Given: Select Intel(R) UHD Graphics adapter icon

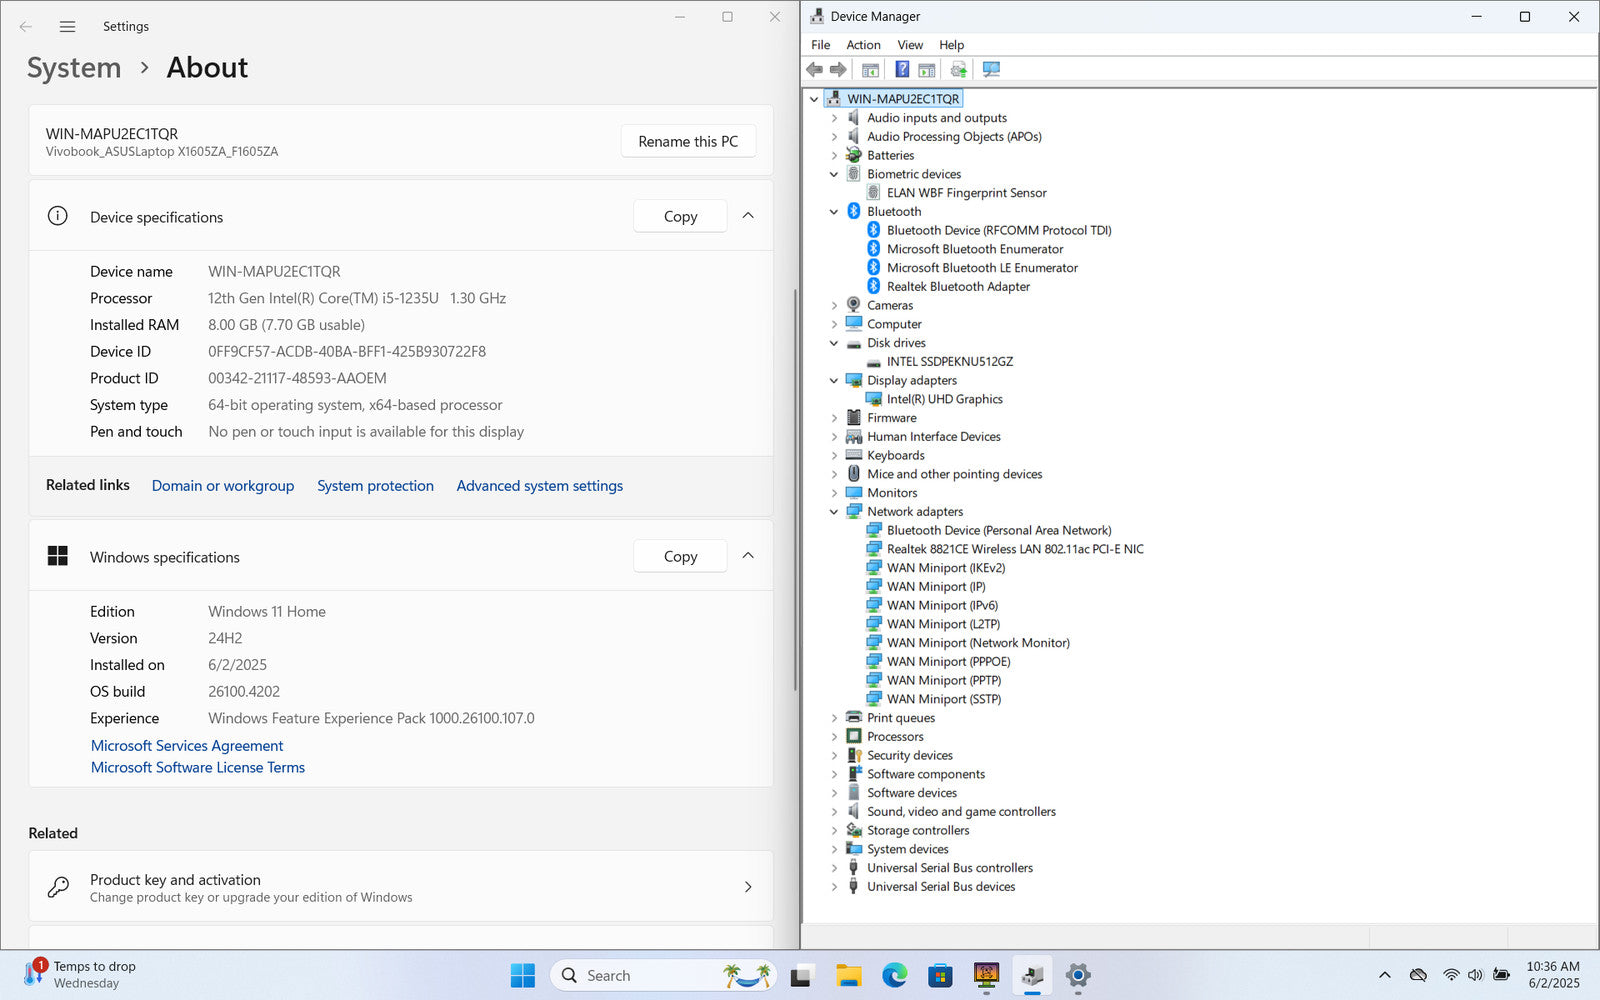Looking at the screenshot, I should (x=873, y=399).
